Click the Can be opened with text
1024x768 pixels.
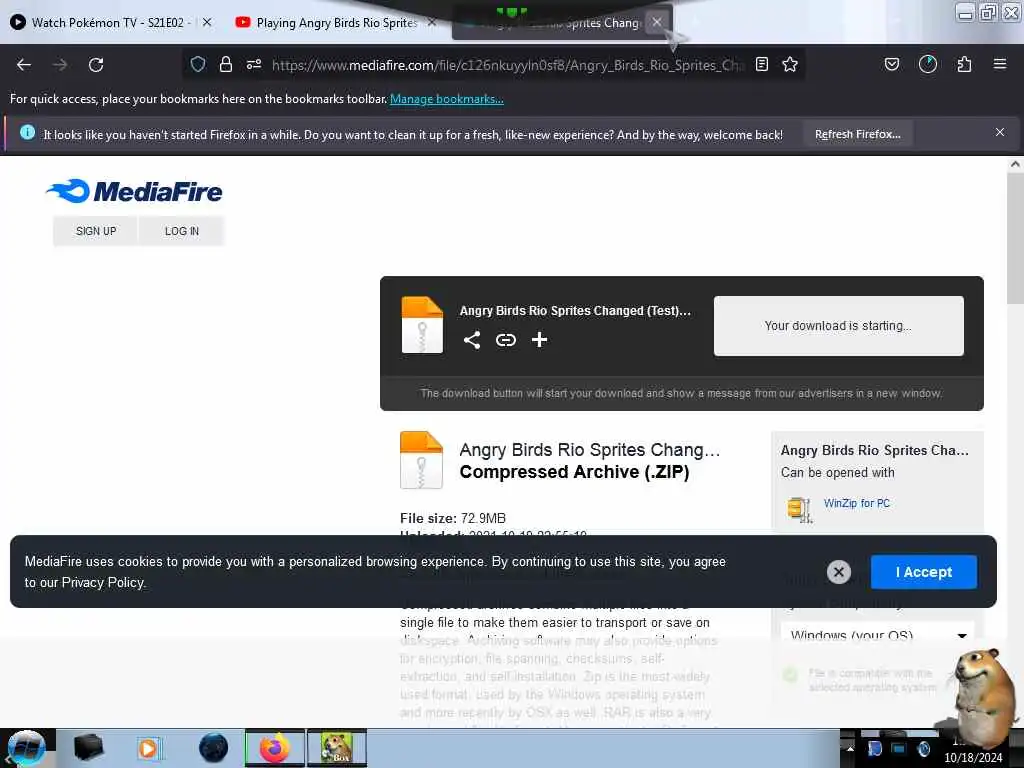point(837,472)
